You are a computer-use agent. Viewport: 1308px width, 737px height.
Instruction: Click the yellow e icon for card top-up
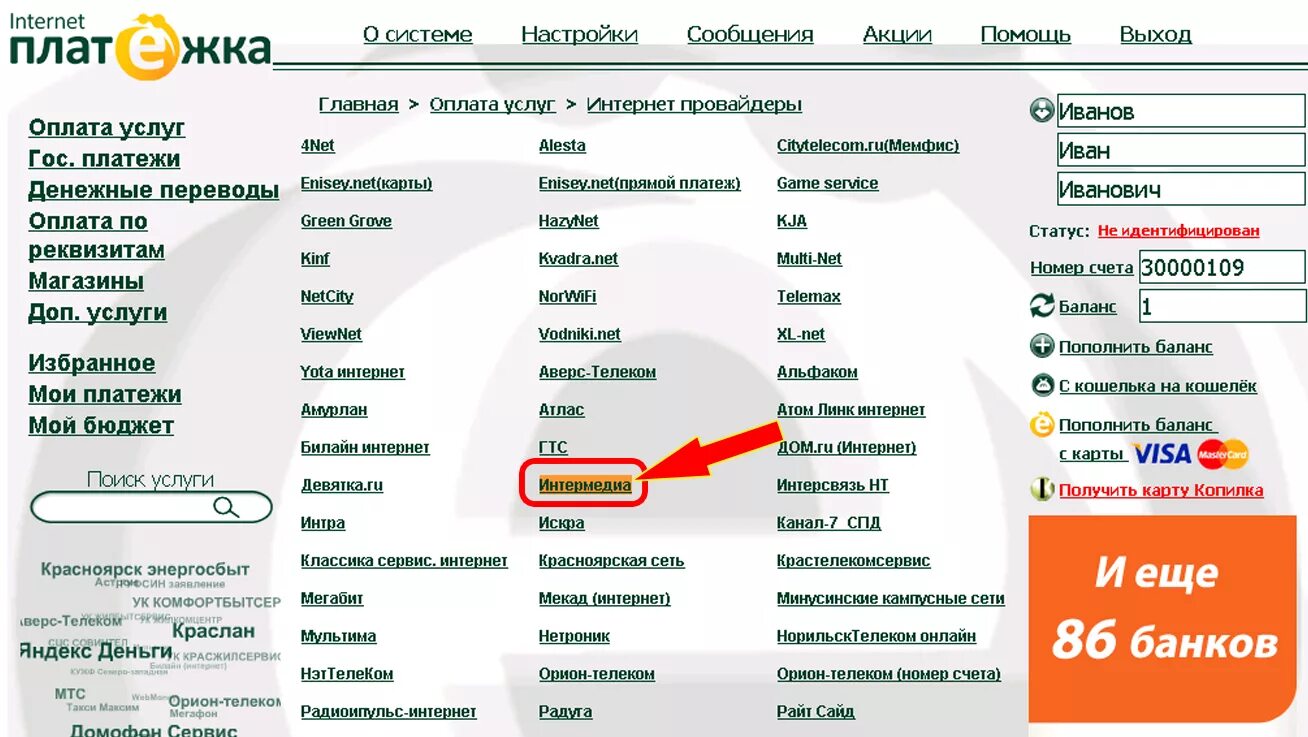[x=1042, y=425]
